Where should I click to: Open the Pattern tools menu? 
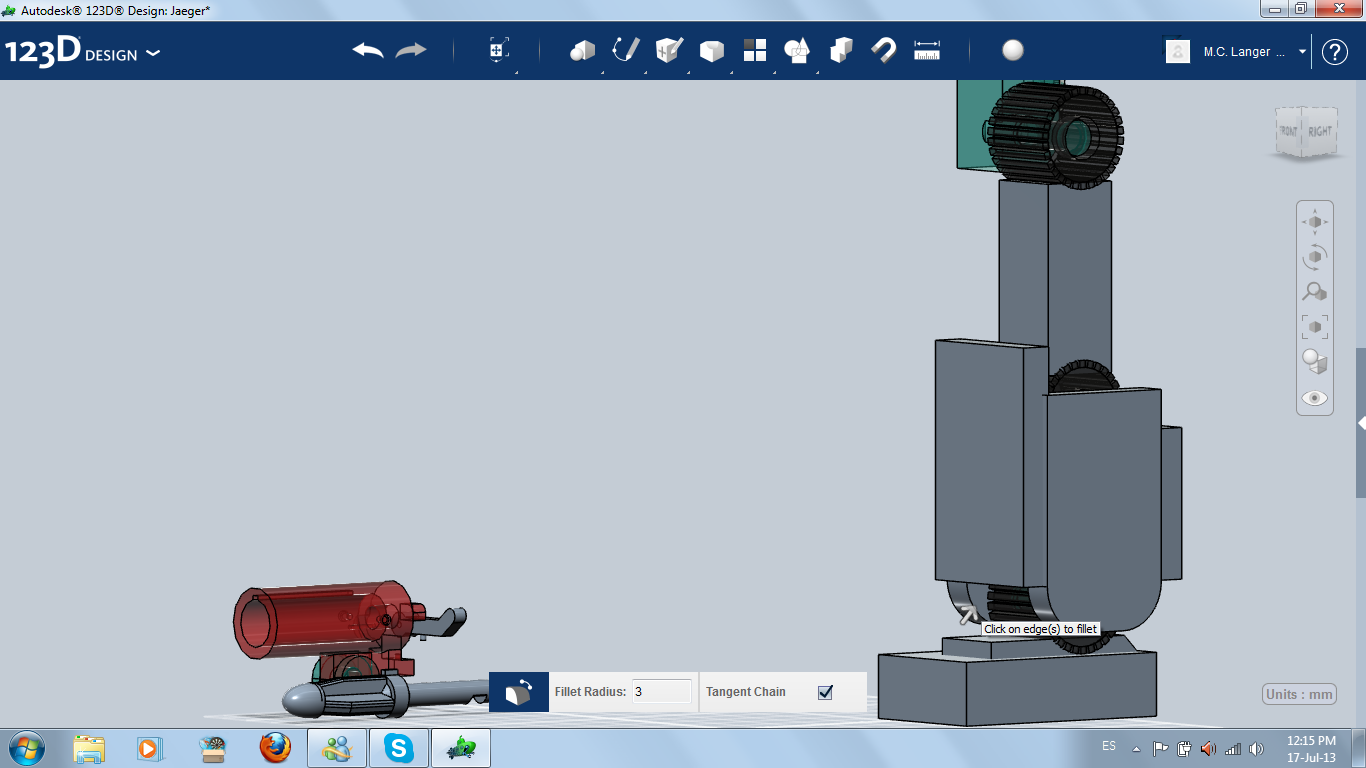(x=755, y=50)
